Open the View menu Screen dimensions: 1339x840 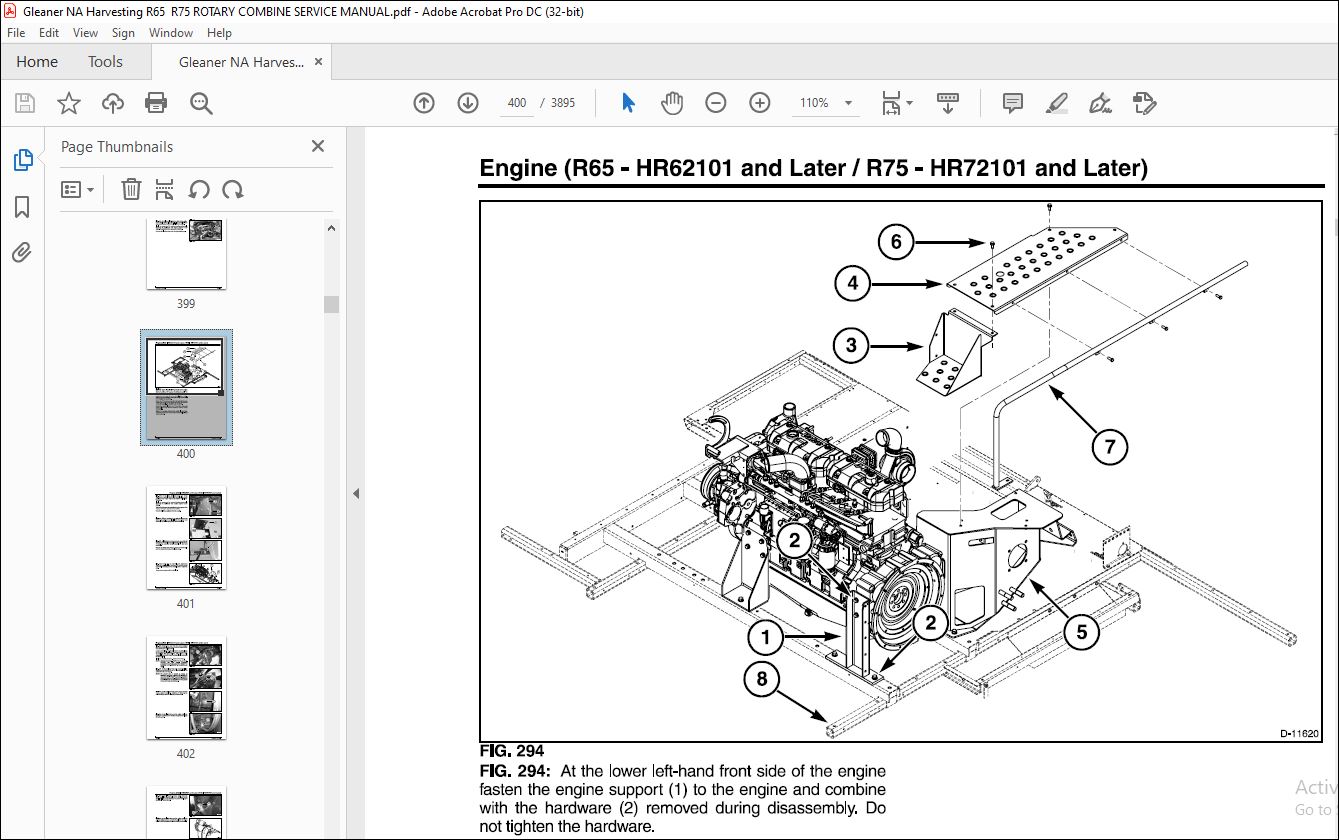click(x=86, y=33)
